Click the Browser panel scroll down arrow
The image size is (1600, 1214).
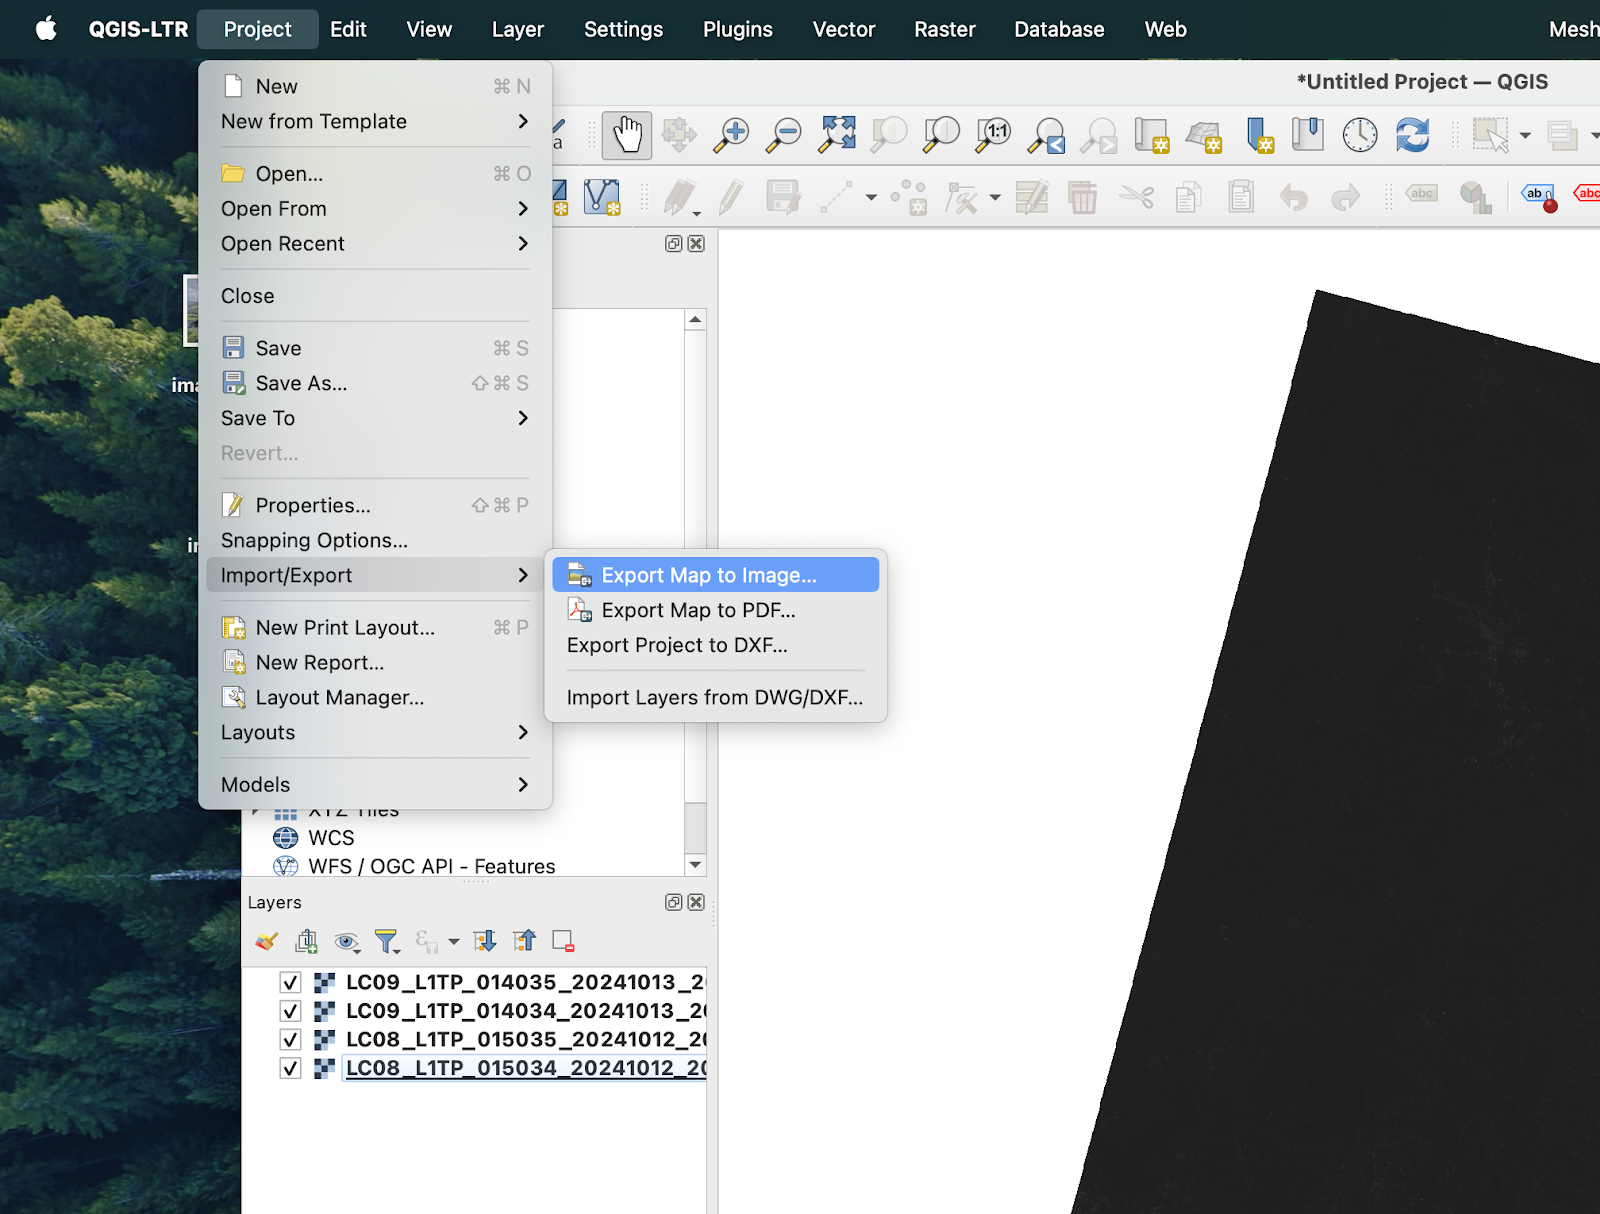pyautogui.click(x=695, y=865)
